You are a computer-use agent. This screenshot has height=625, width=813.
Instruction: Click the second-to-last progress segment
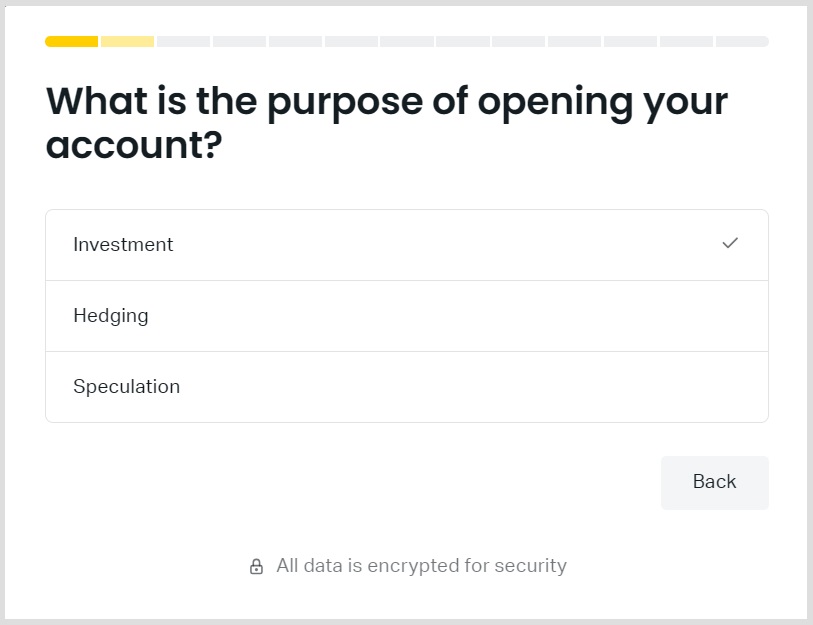[x=687, y=41]
